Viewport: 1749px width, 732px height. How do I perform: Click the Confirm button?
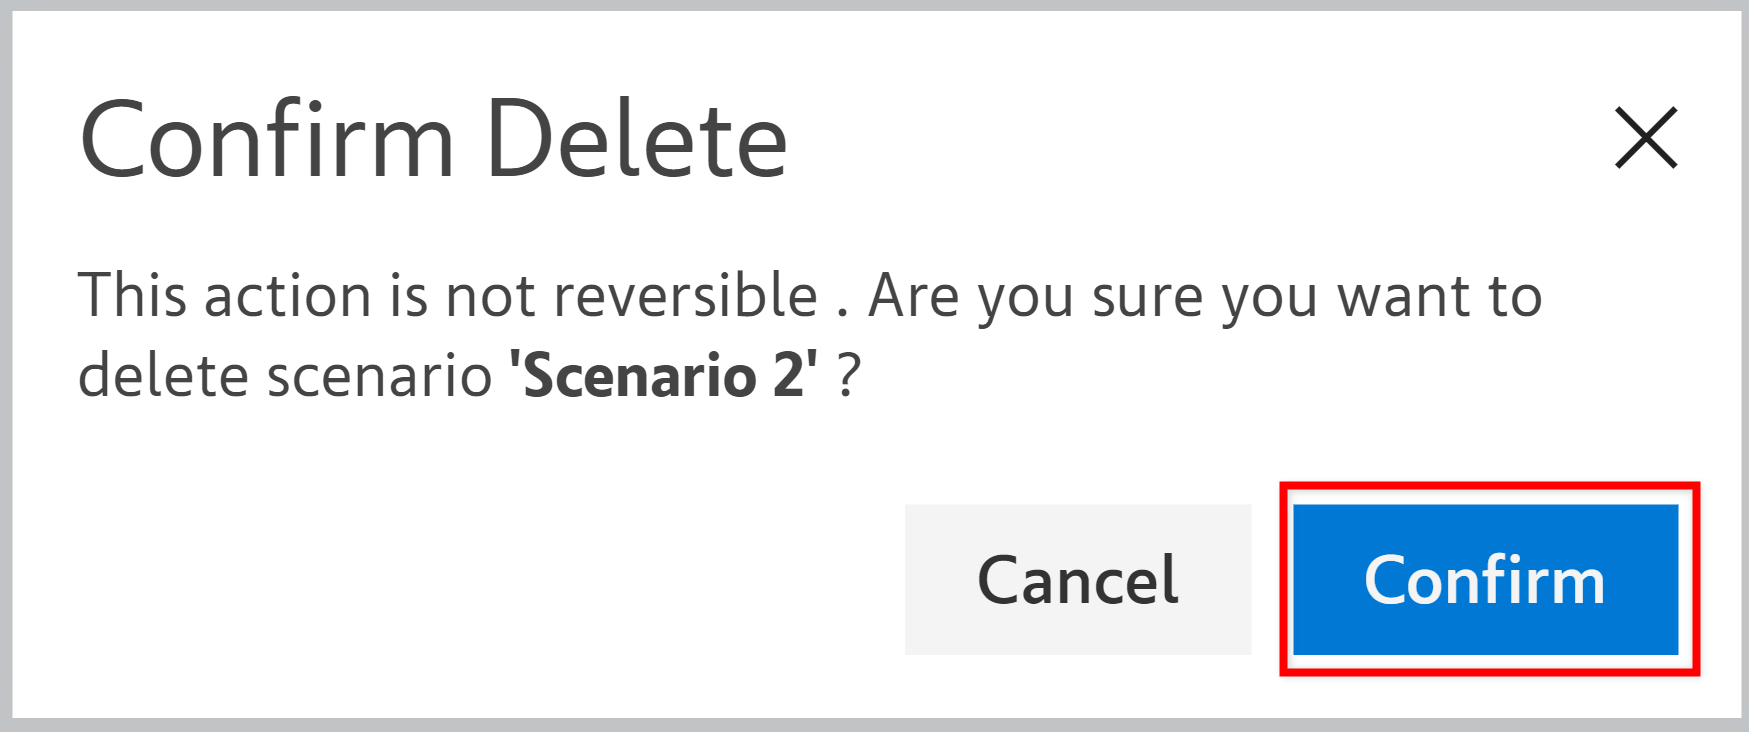click(1485, 580)
